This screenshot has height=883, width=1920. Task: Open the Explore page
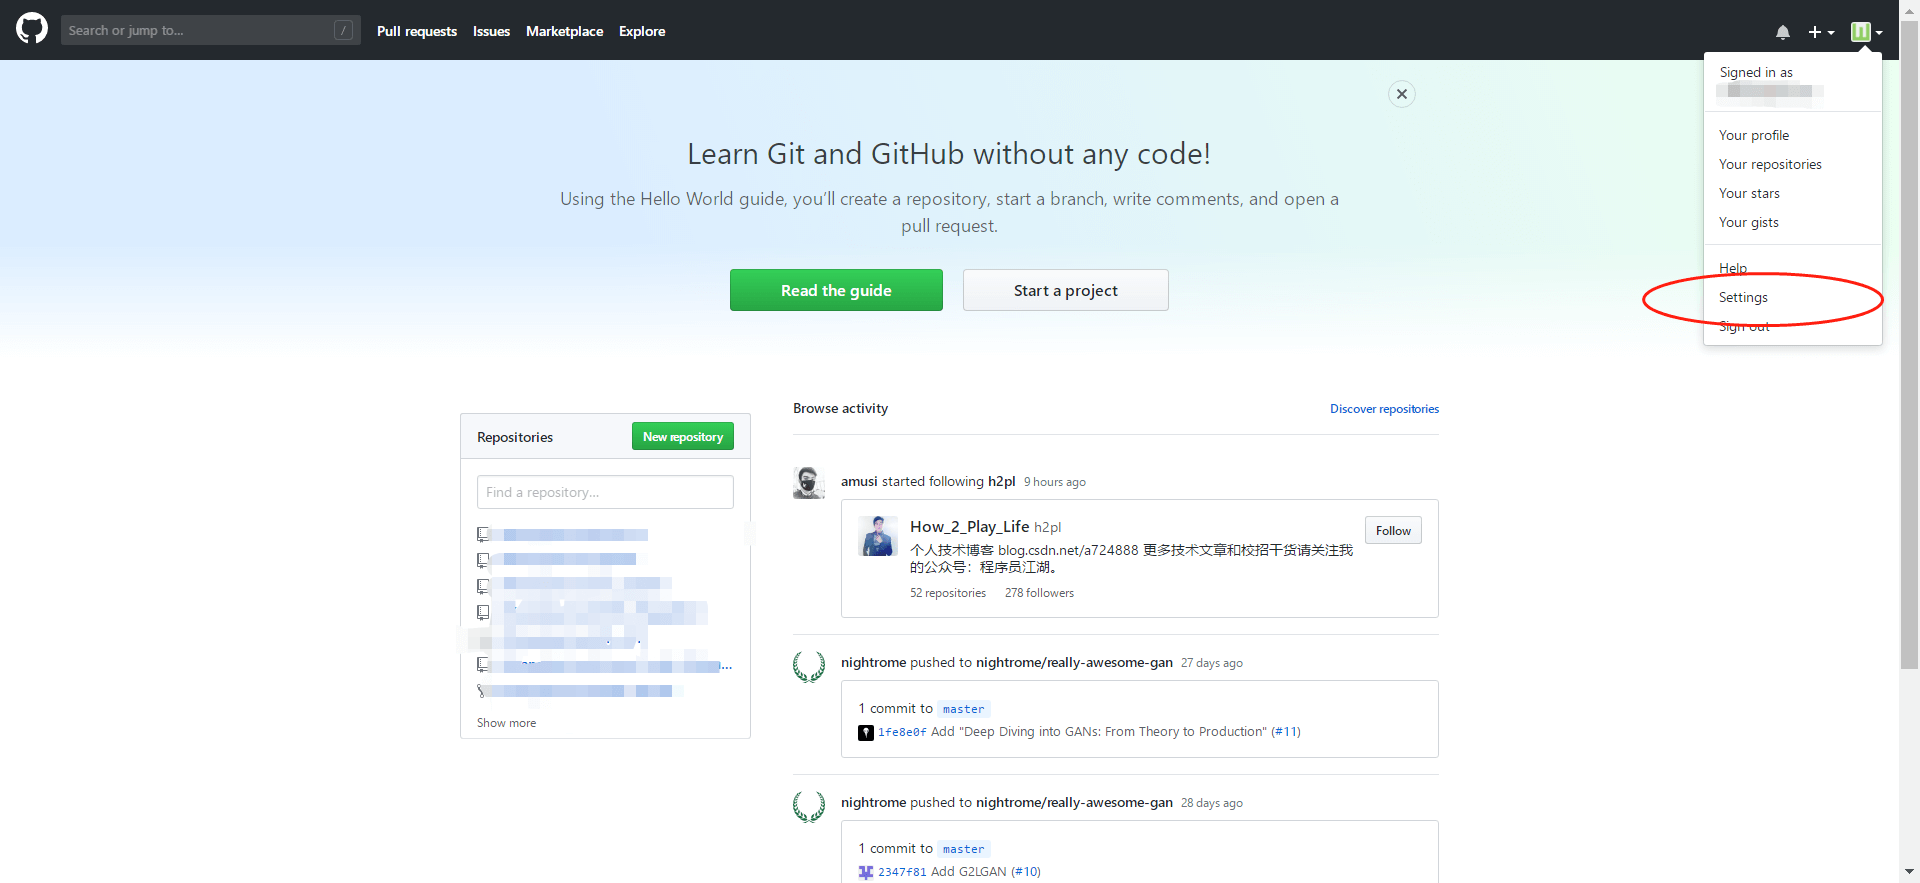click(642, 31)
